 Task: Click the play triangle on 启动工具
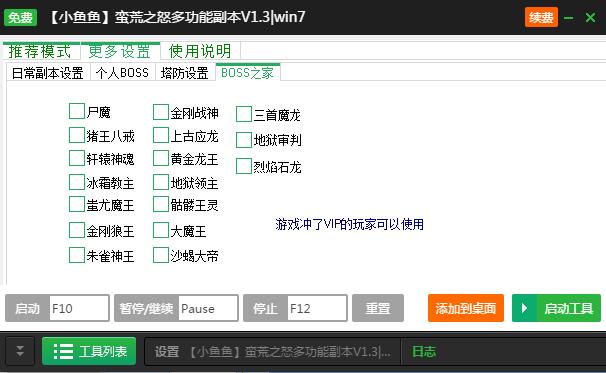(524, 308)
